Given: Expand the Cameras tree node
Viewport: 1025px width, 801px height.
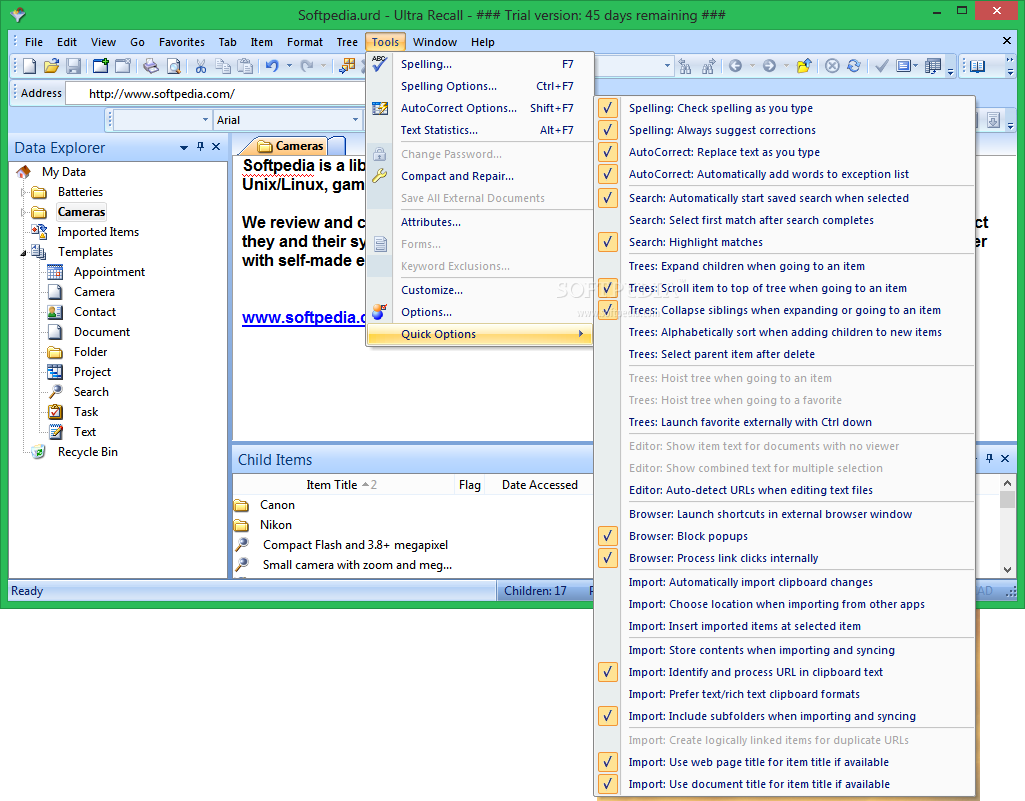Looking at the screenshot, I should 24,213.
